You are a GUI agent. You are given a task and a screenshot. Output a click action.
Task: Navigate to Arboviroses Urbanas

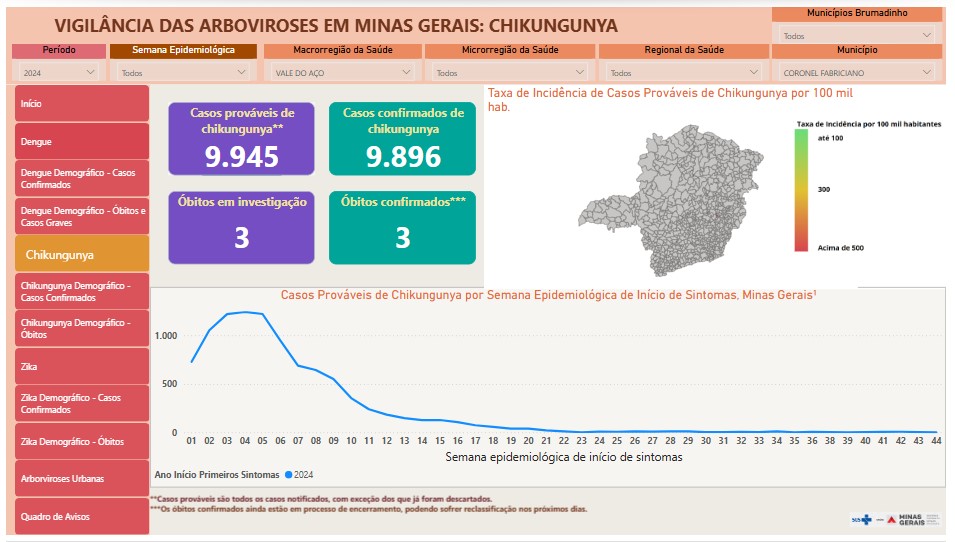pyautogui.click(x=82, y=479)
